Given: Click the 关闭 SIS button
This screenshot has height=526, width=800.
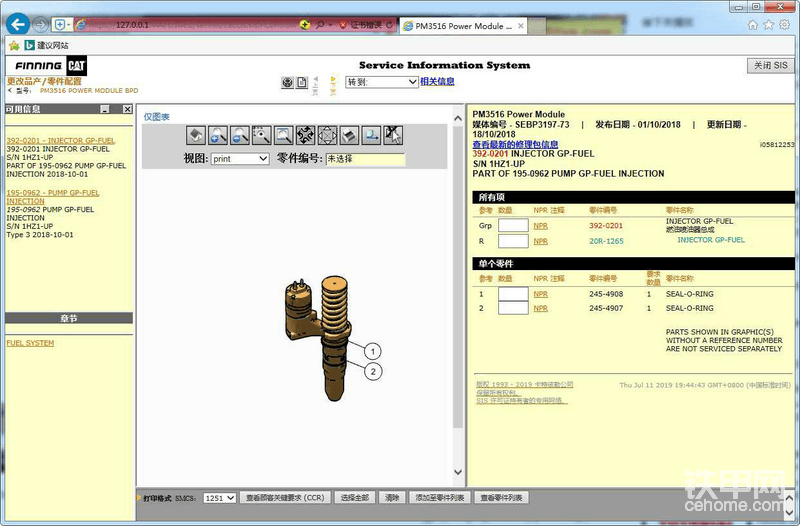Looking at the screenshot, I should point(770,65).
